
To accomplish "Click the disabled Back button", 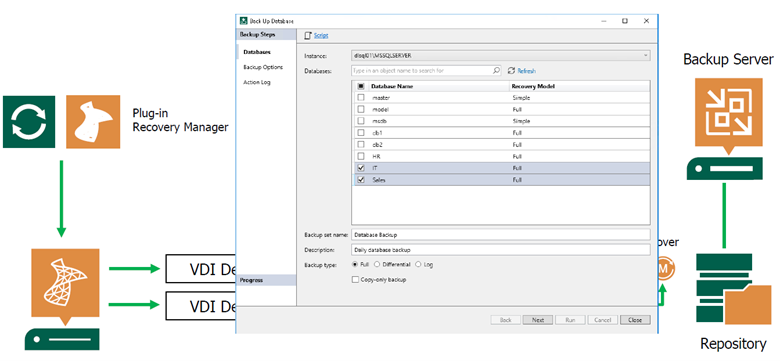I will [x=505, y=320].
